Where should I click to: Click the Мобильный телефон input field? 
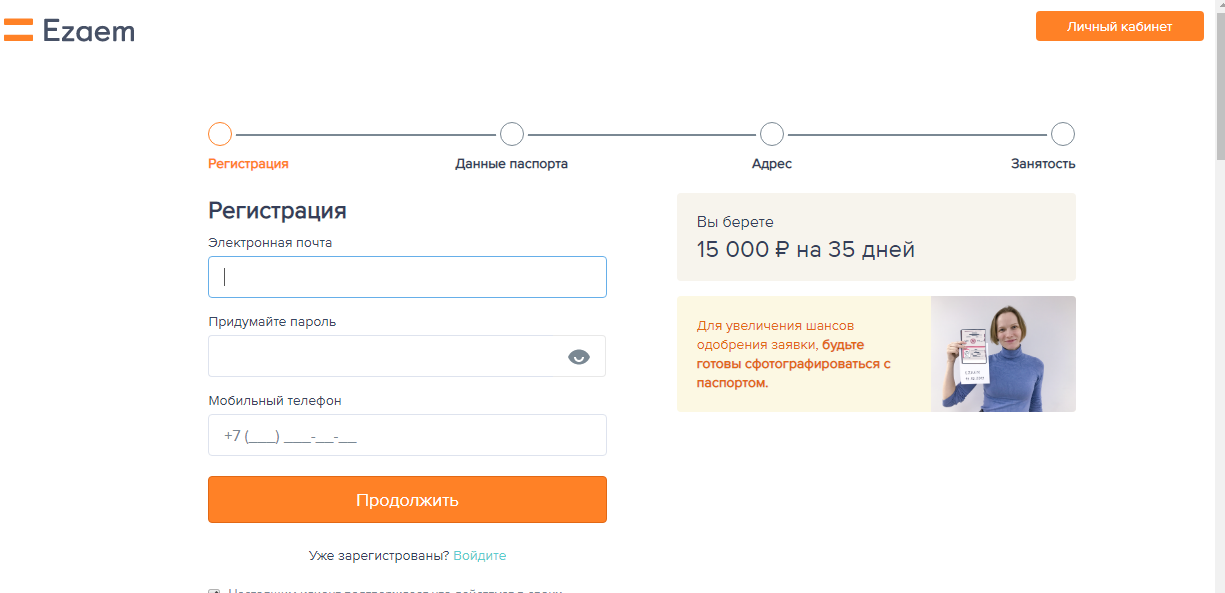point(407,435)
